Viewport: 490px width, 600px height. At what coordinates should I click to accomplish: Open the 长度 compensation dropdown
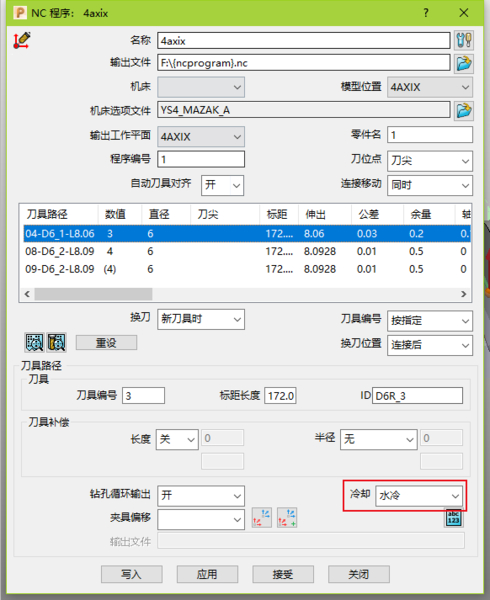tap(177, 439)
